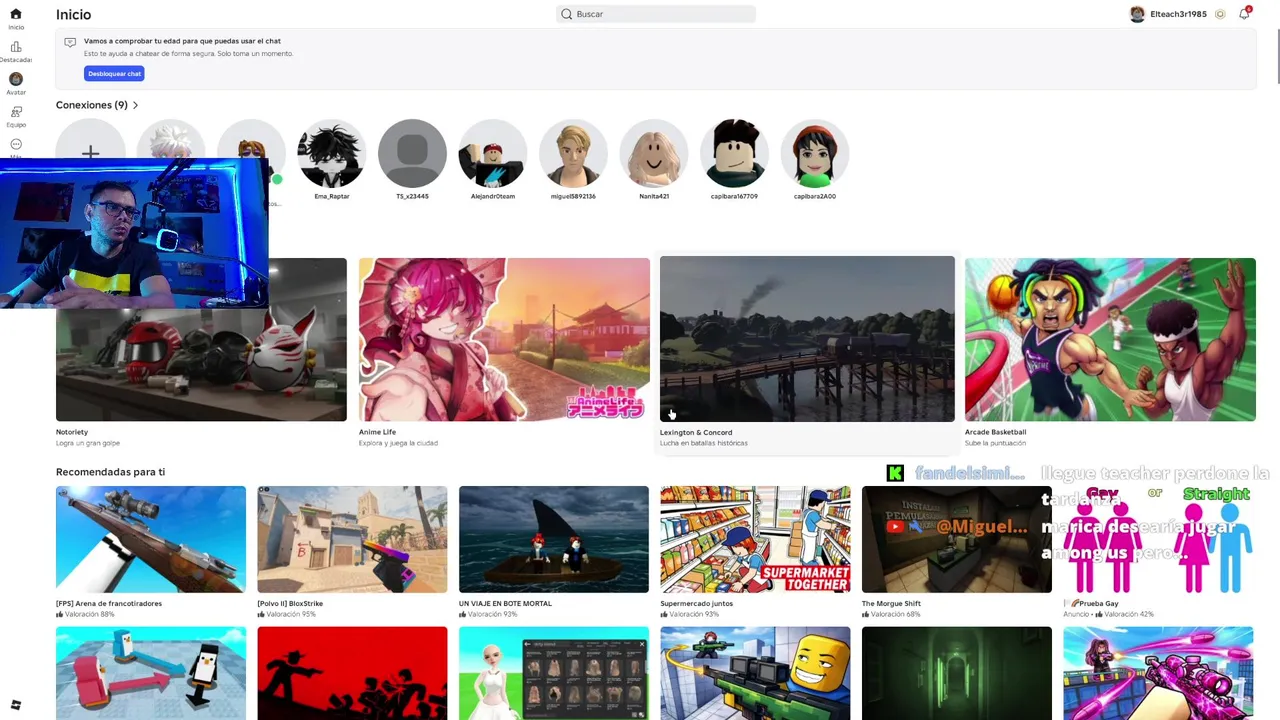Open the Más menu in the sidebar
Screen dimensions: 1280x720
(x=15, y=147)
